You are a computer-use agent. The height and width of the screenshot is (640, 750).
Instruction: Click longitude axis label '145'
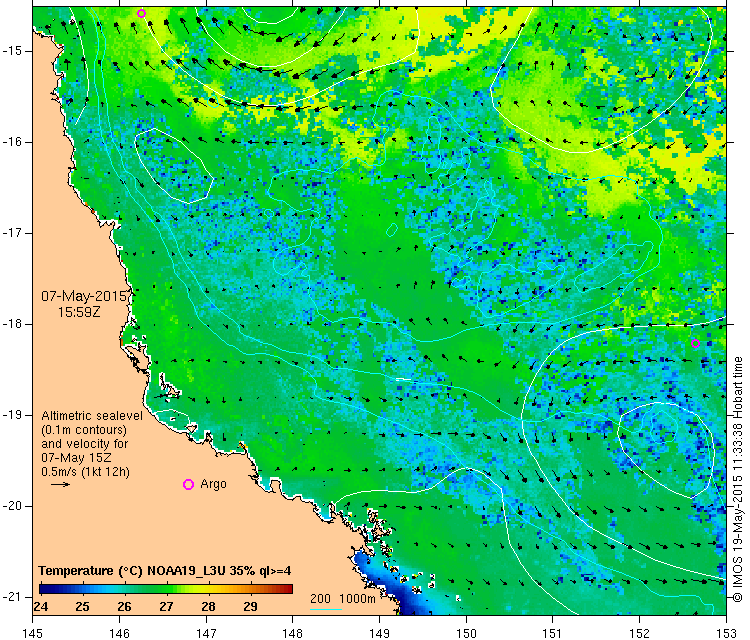click(33, 633)
